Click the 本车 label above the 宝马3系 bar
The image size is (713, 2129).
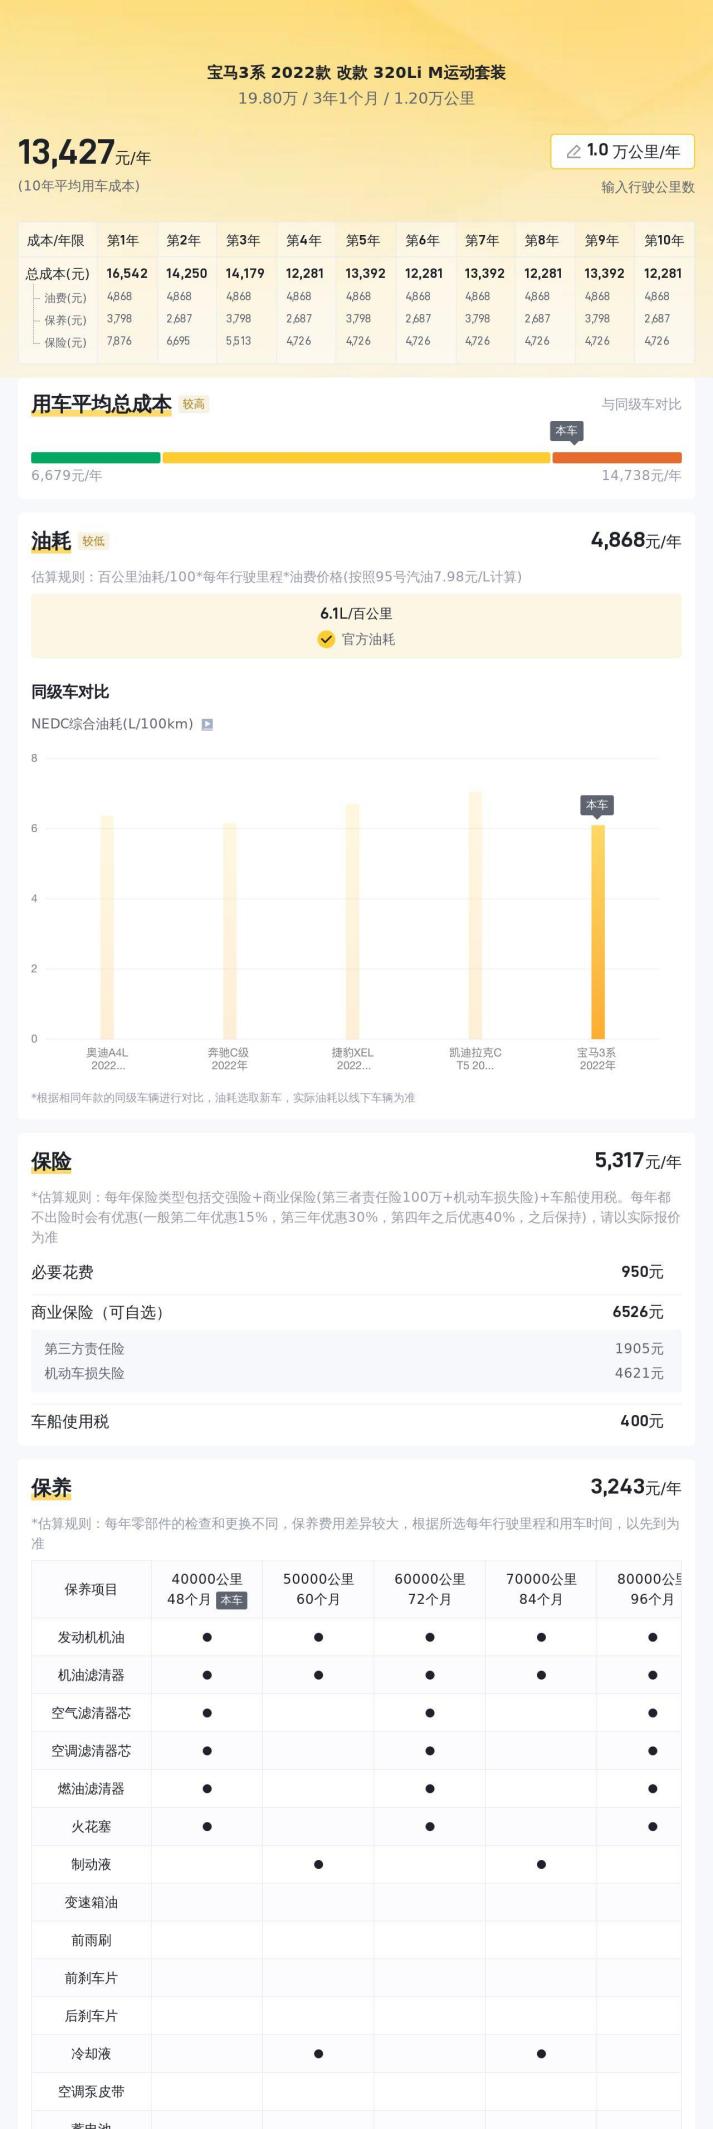click(x=597, y=805)
